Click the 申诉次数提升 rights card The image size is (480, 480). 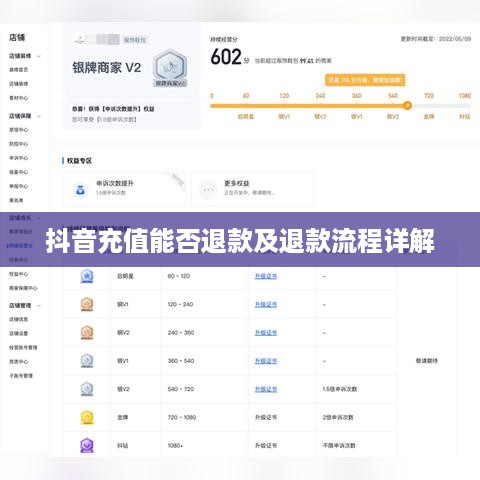pos(125,189)
